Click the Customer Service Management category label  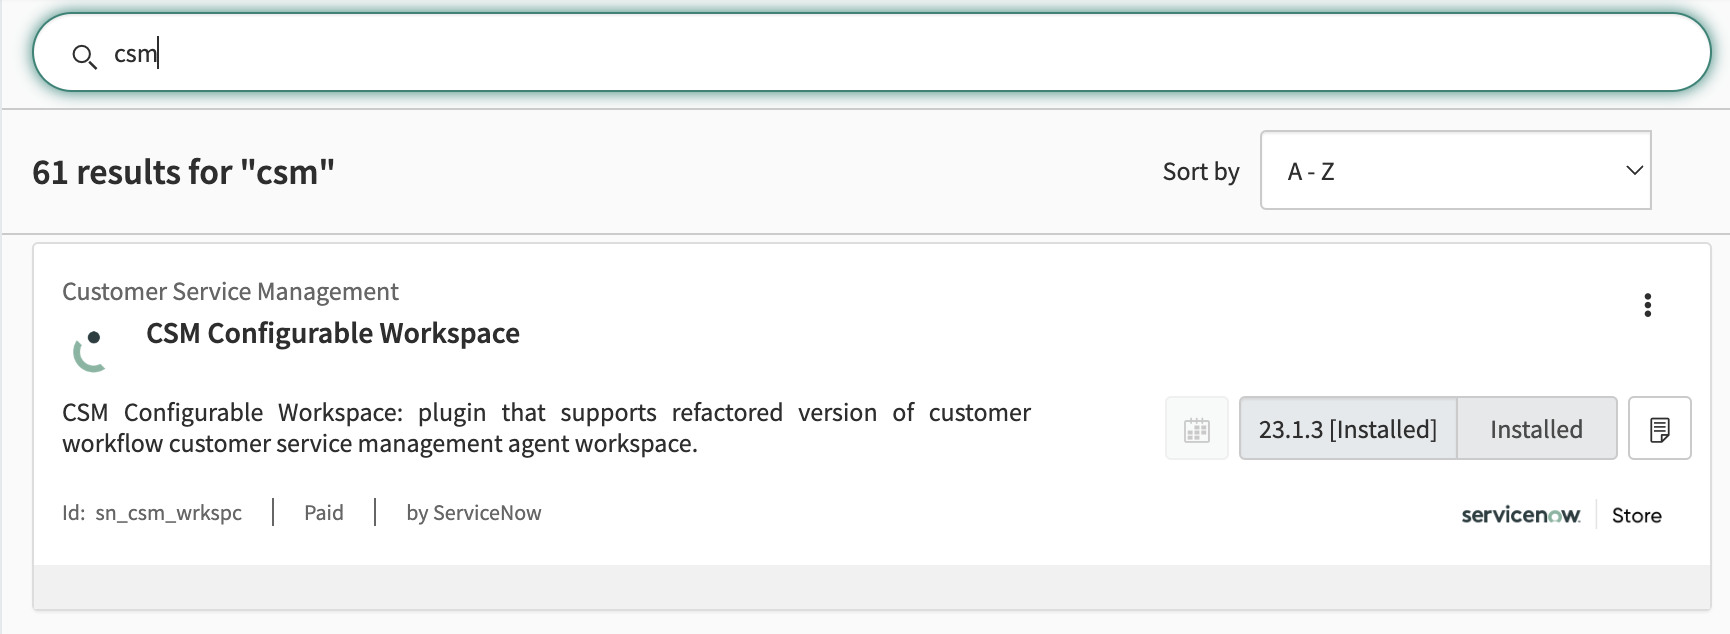(230, 291)
